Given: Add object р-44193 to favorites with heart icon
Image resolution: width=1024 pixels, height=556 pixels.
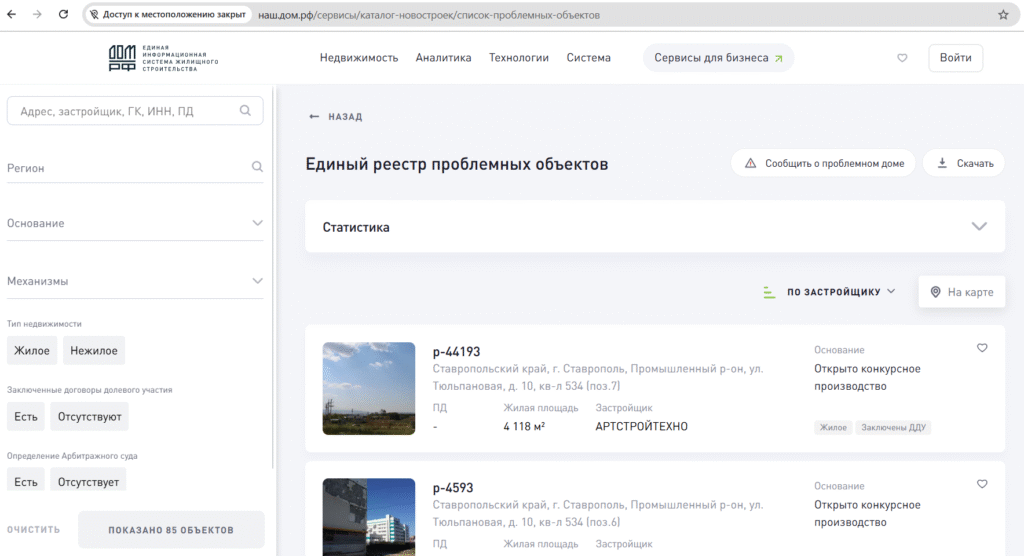Looking at the screenshot, I should click(982, 348).
